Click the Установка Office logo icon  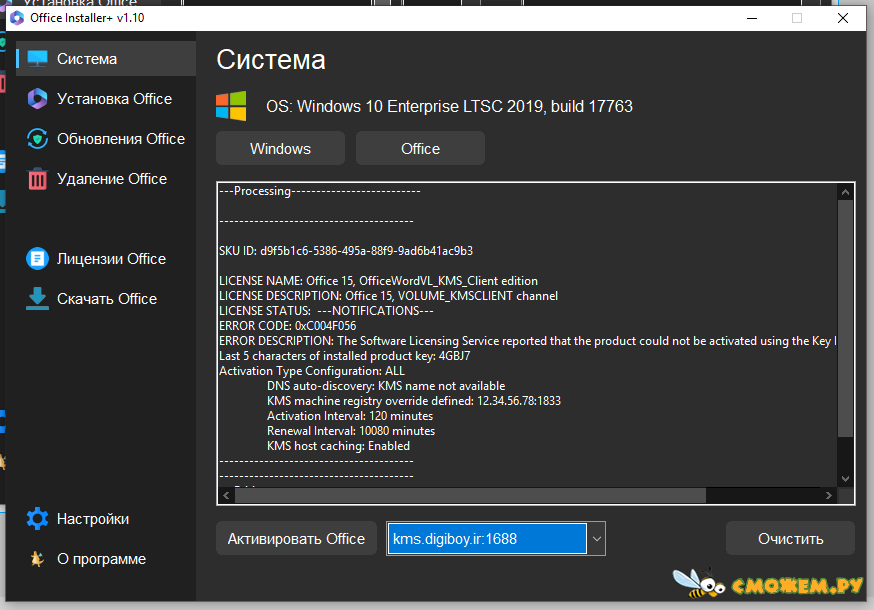tap(37, 99)
